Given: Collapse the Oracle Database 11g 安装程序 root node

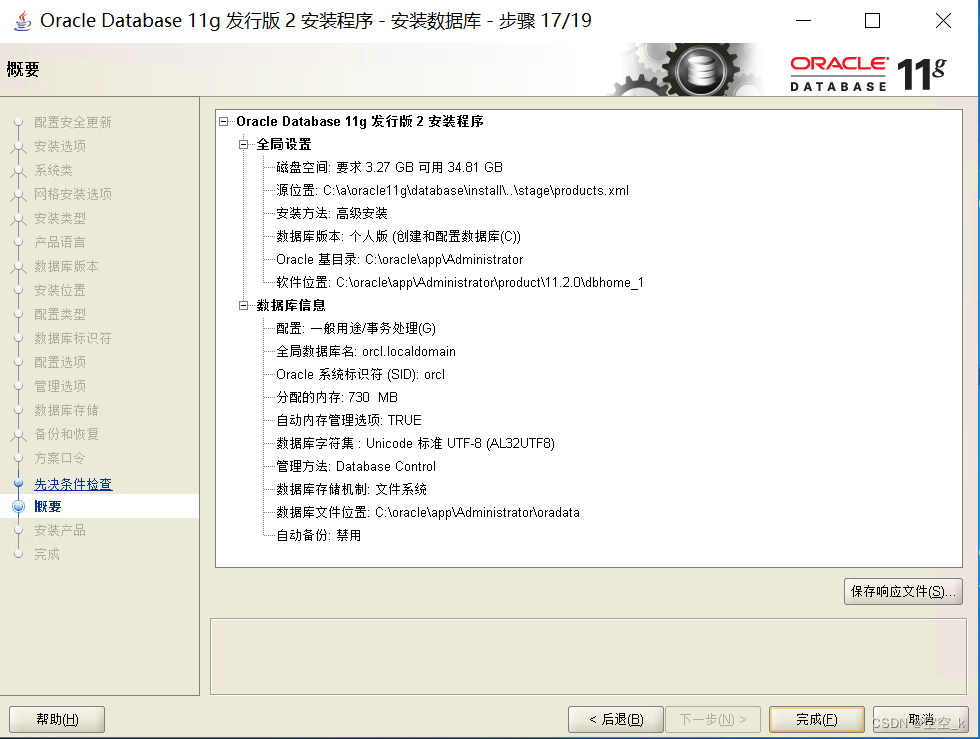Looking at the screenshot, I should click(x=222, y=121).
